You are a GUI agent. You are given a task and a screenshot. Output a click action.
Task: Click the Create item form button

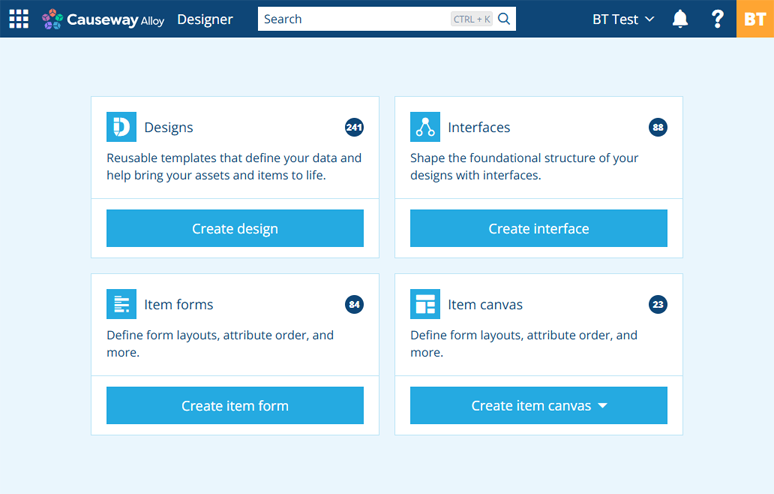(235, 405)
